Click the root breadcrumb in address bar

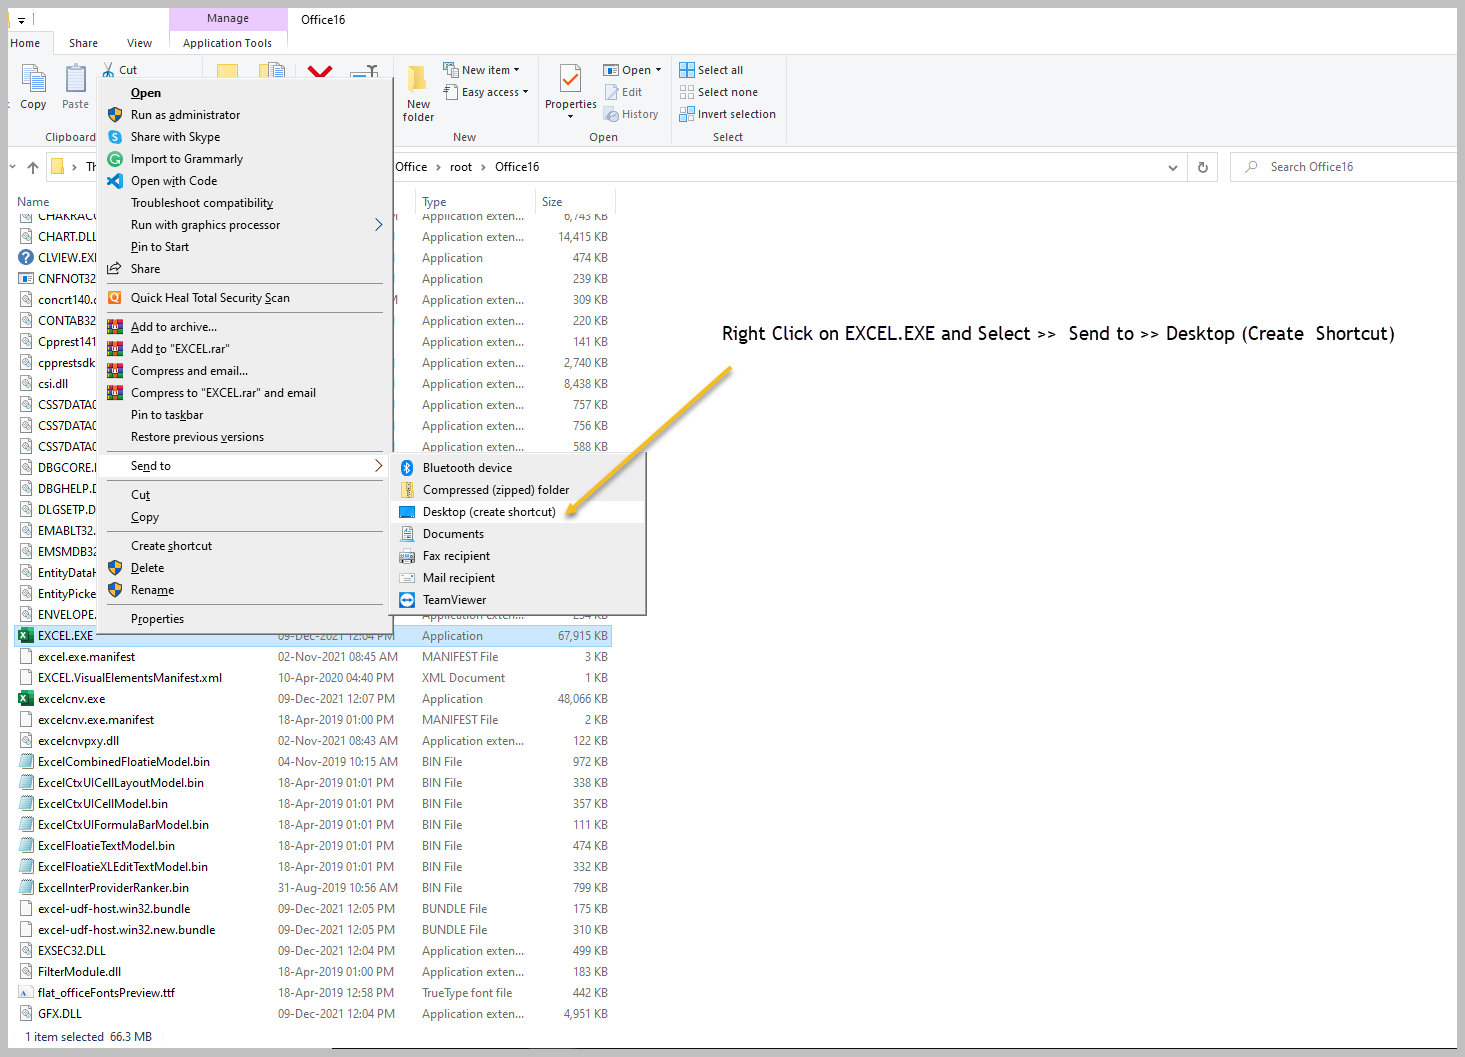(x=461, y=167)
